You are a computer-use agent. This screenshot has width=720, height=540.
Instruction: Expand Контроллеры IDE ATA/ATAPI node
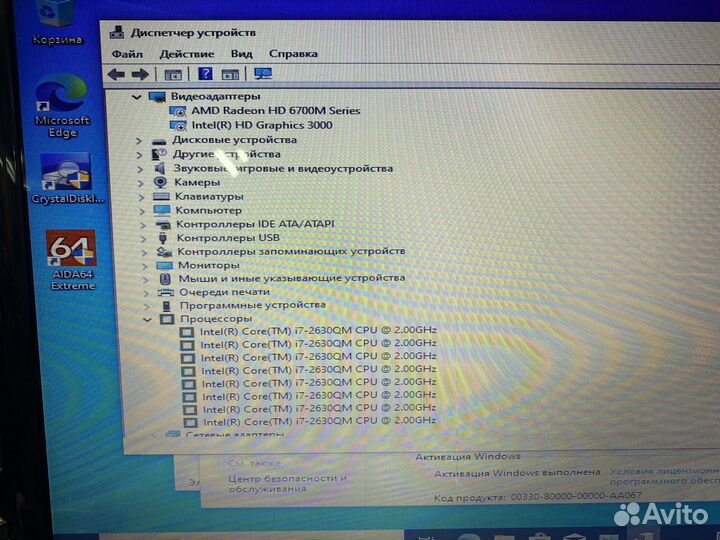tap(143, 225)
